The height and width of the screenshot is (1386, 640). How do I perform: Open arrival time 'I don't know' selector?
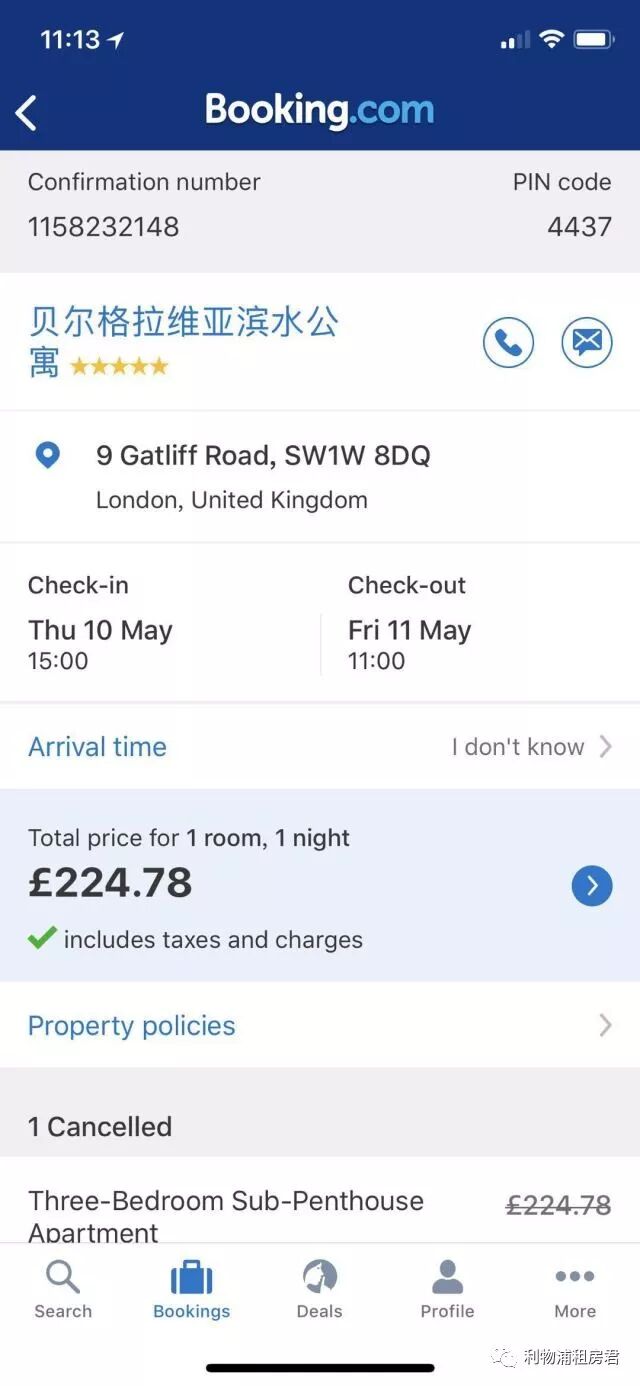pyautogui.click(x=531, y=746)
